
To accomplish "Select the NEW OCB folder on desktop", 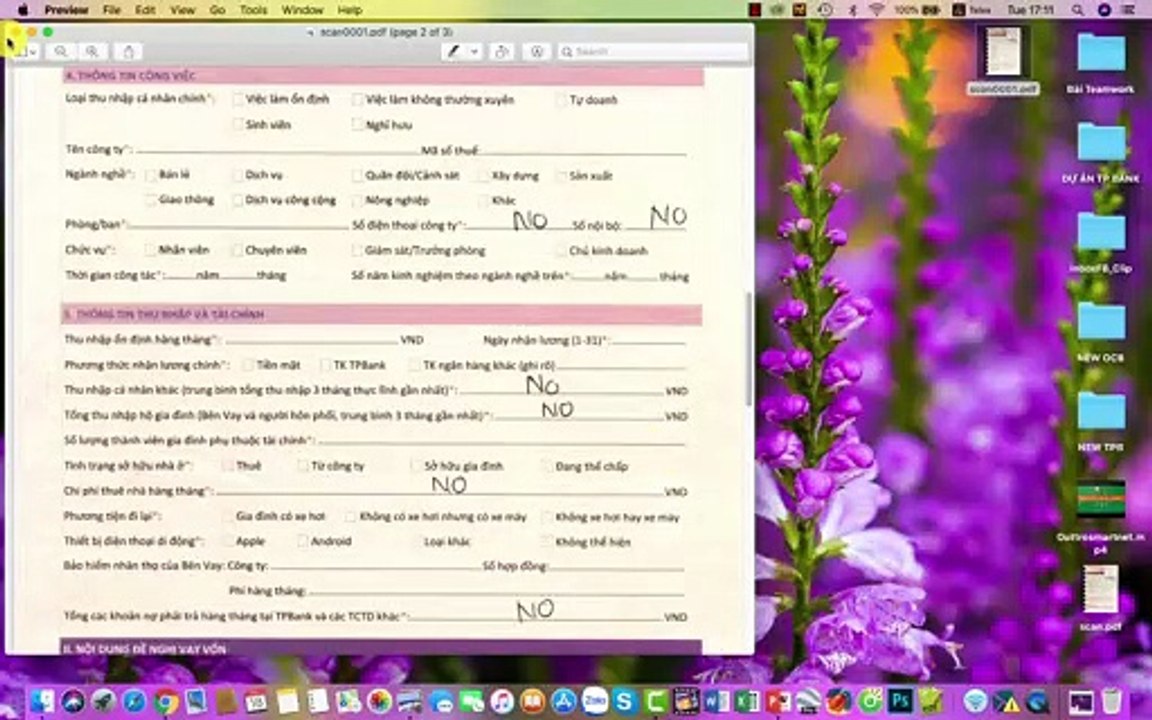I will pyautogui.click(x=1100, y=331).
